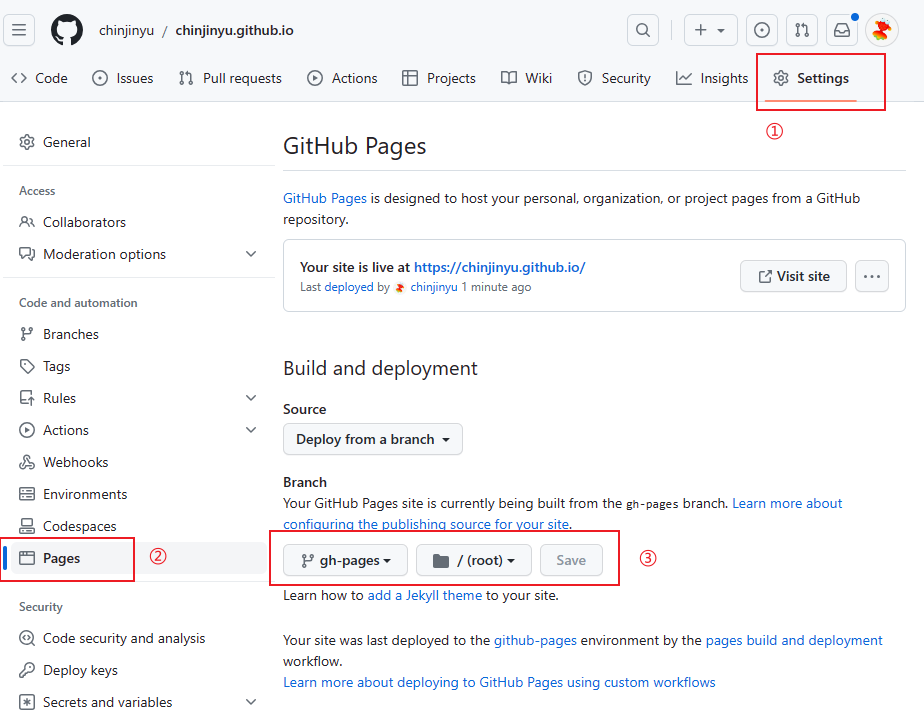Switch to the repository Actions tab

pos(342,78)
